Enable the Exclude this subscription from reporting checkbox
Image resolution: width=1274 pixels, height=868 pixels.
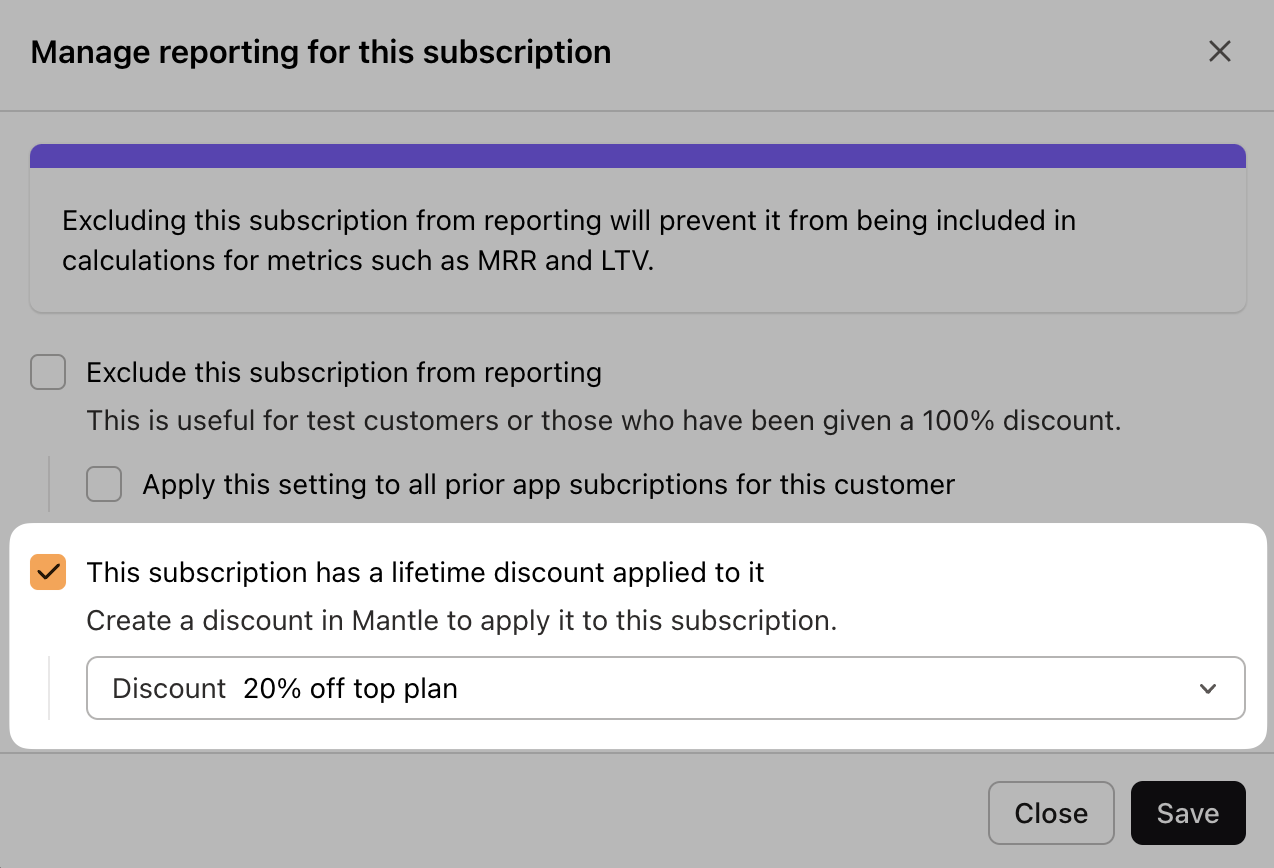(x=48, y=372)
